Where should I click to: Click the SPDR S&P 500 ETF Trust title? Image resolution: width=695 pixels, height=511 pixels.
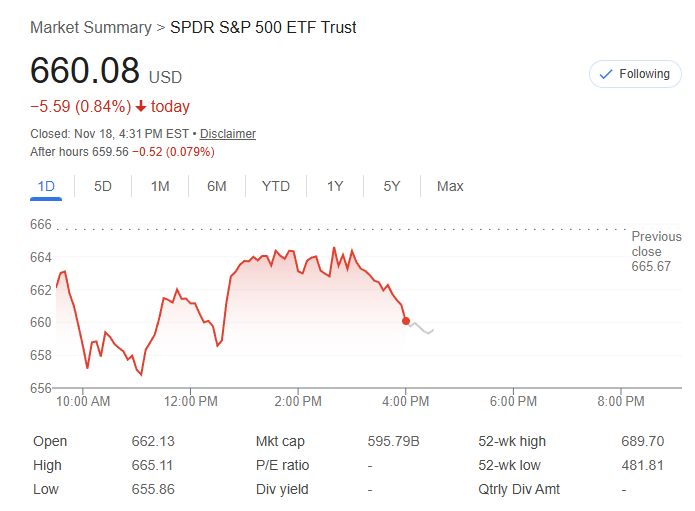pyautogui.click(x=263, y=27)
